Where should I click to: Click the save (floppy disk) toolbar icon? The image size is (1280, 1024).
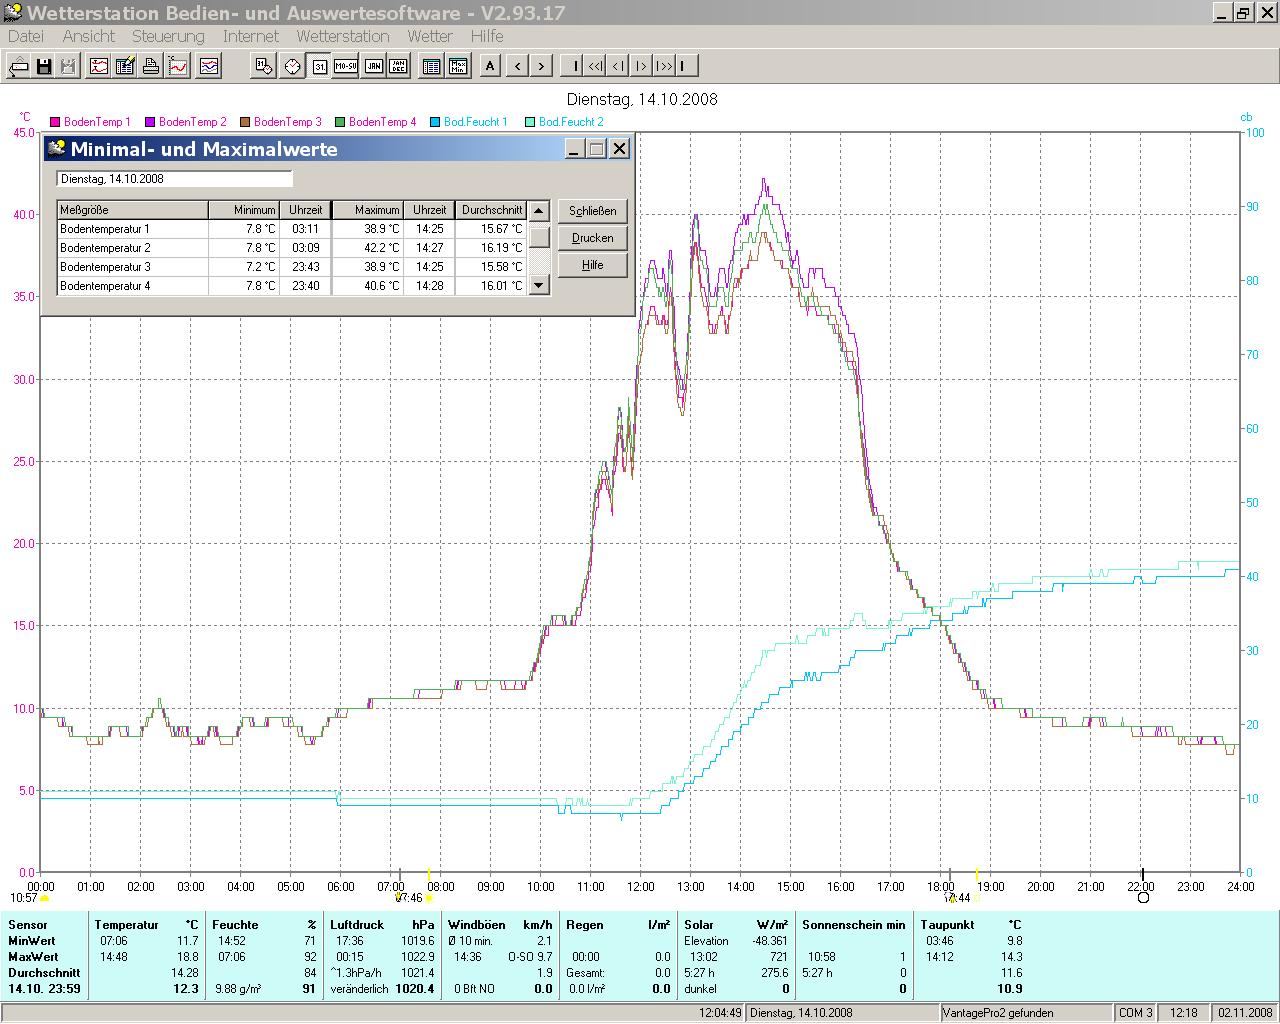44,66
